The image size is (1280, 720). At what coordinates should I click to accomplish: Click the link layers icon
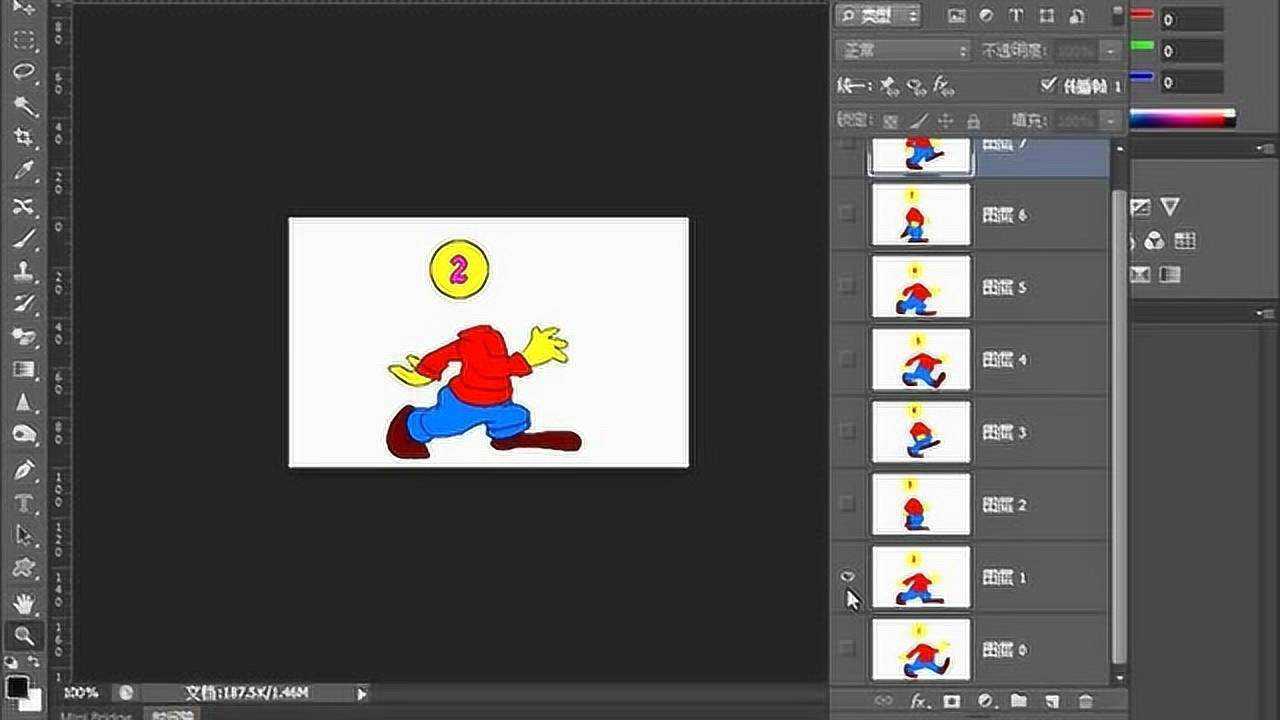(x=883, y=701)
